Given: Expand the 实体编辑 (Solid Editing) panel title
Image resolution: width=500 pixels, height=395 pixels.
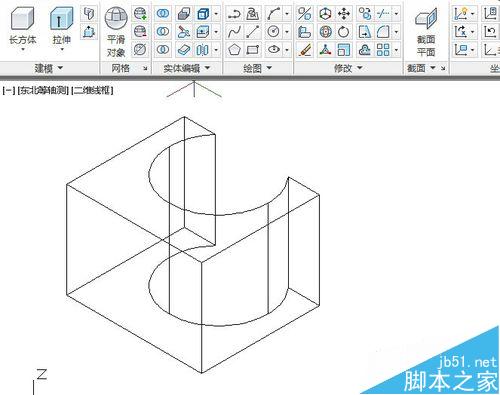Looking at the screenshot, I should (x=187, y=68).
